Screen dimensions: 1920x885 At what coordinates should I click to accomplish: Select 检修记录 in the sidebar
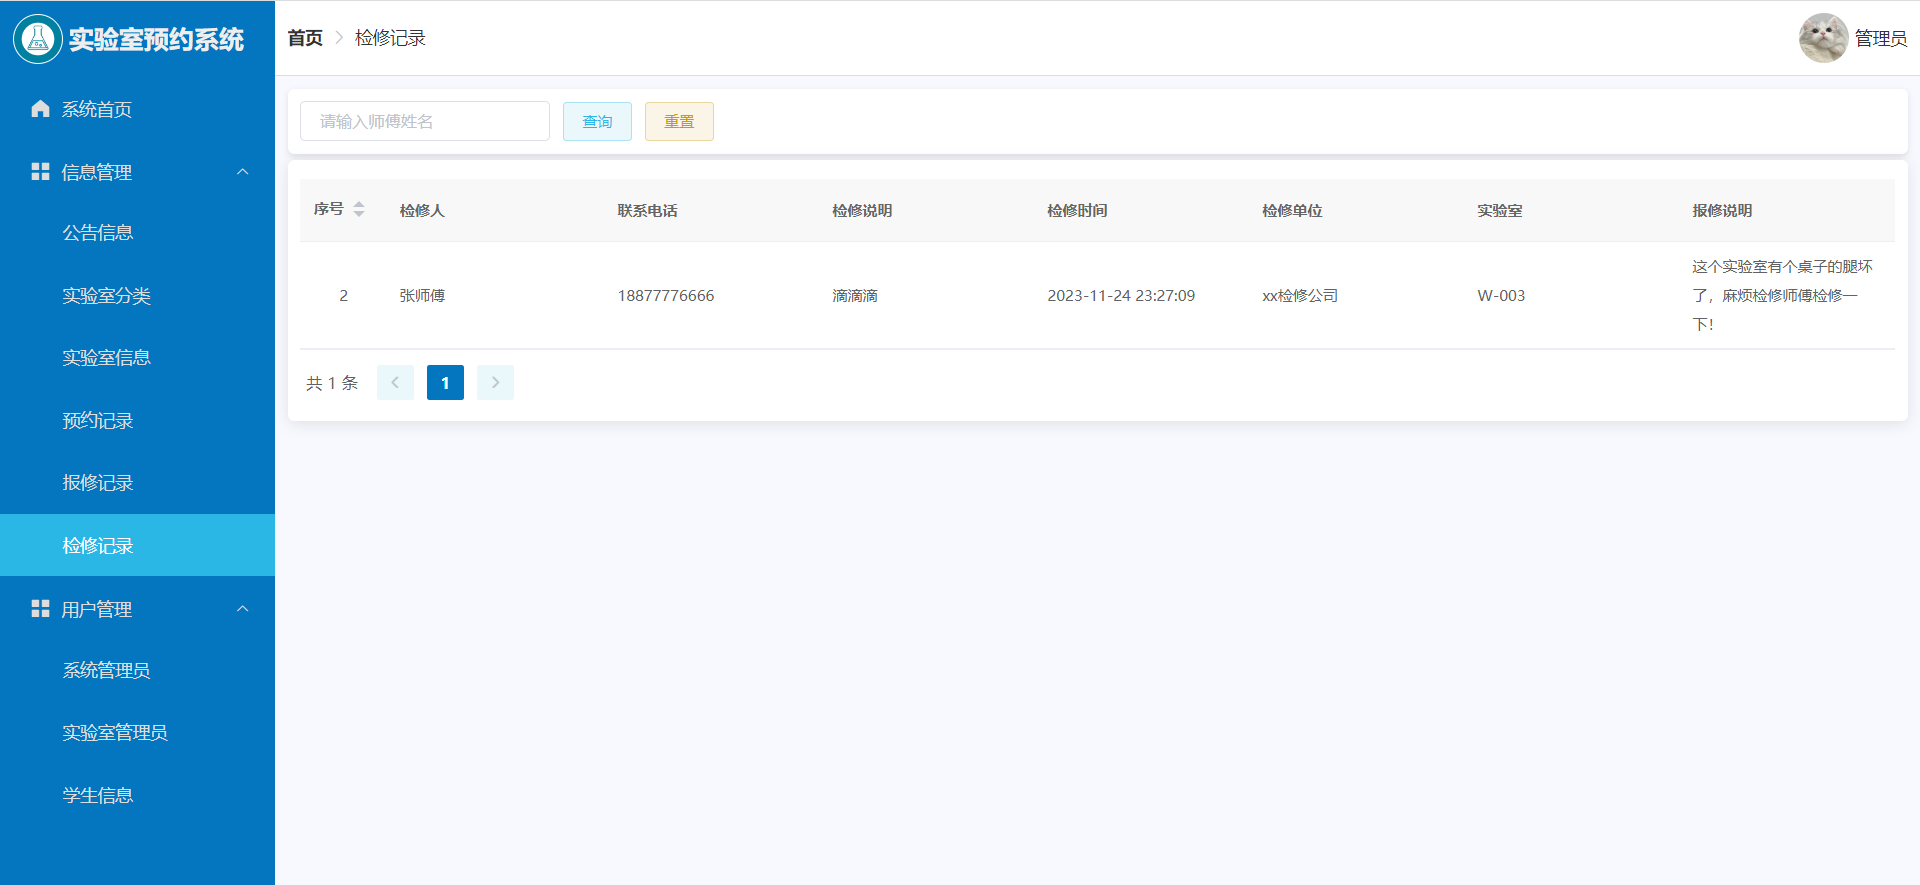pyautogui.click(x=137, y=545)
